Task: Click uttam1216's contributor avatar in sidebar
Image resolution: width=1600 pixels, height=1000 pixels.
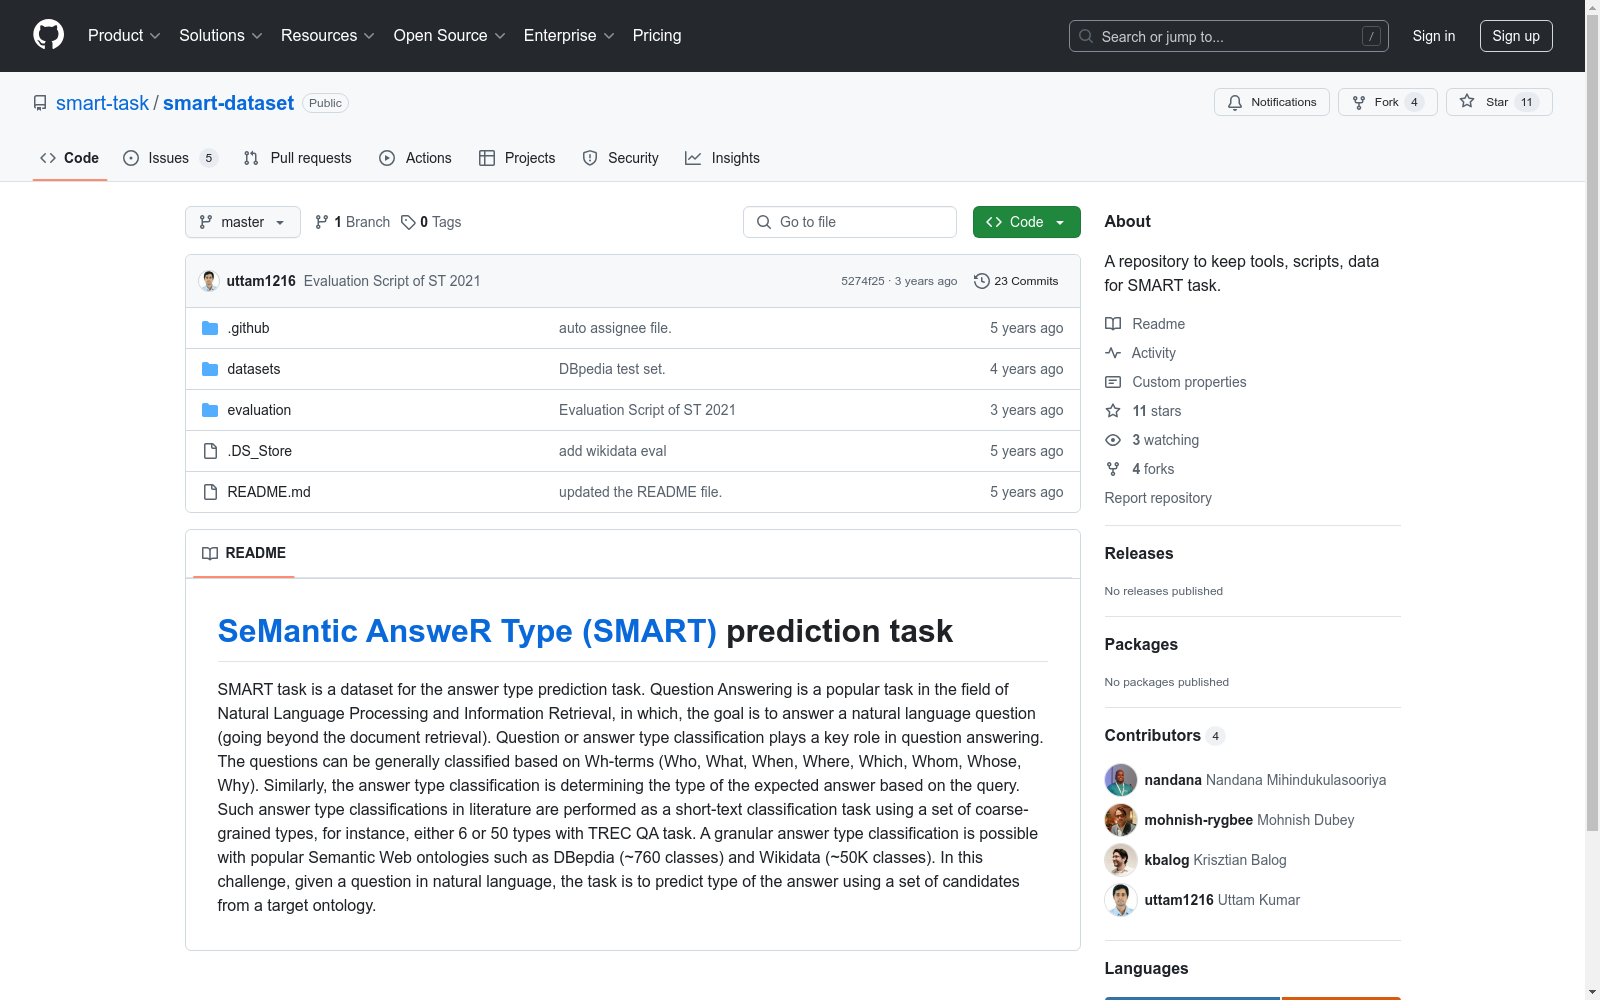Action: 1121,900
